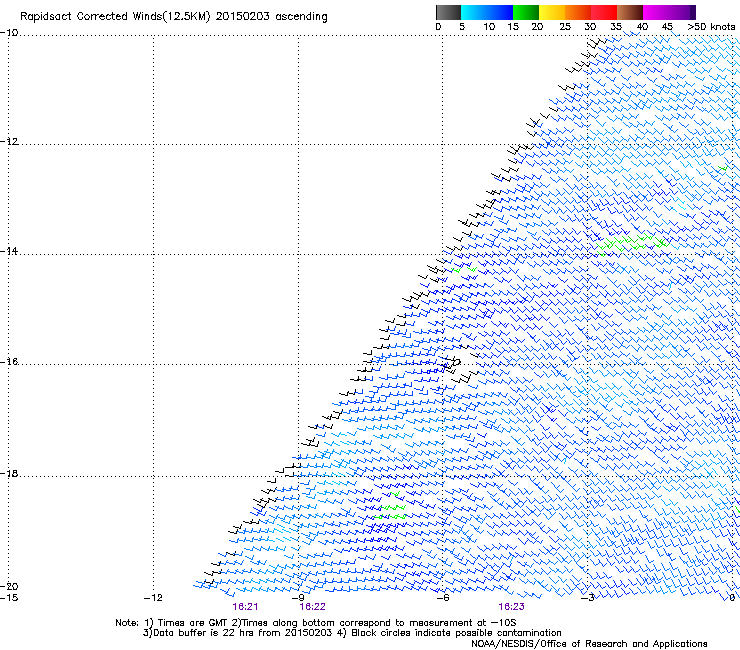Click the green 15–20 knots legend segment
740x650 pixels.
click(x=526, y=12)
